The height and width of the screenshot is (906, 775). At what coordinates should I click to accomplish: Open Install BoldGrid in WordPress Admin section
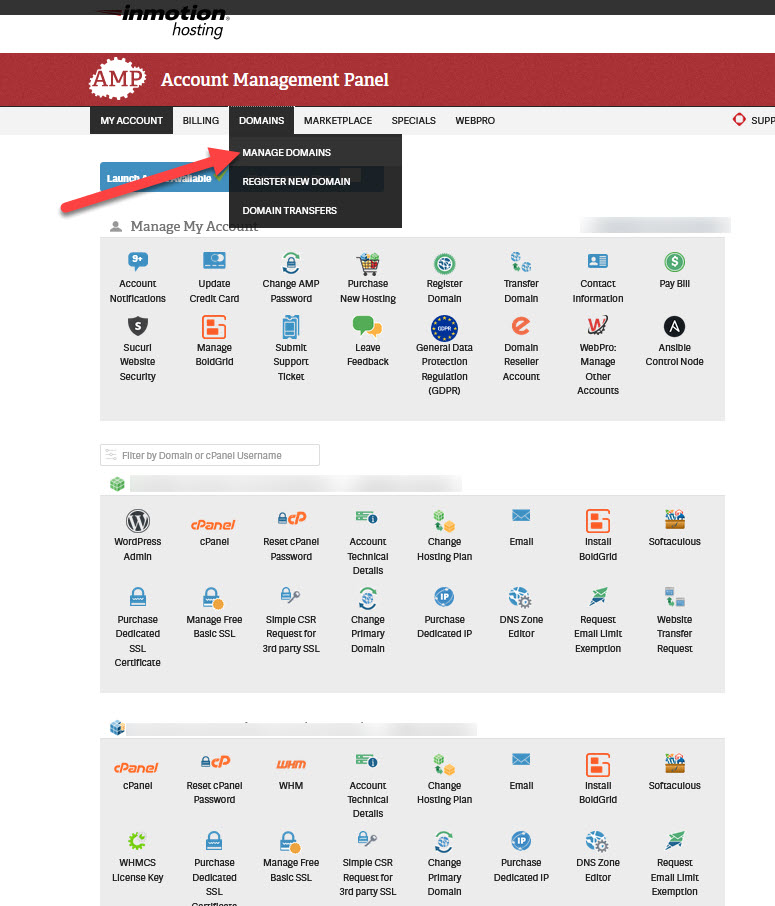click(598, 521)
